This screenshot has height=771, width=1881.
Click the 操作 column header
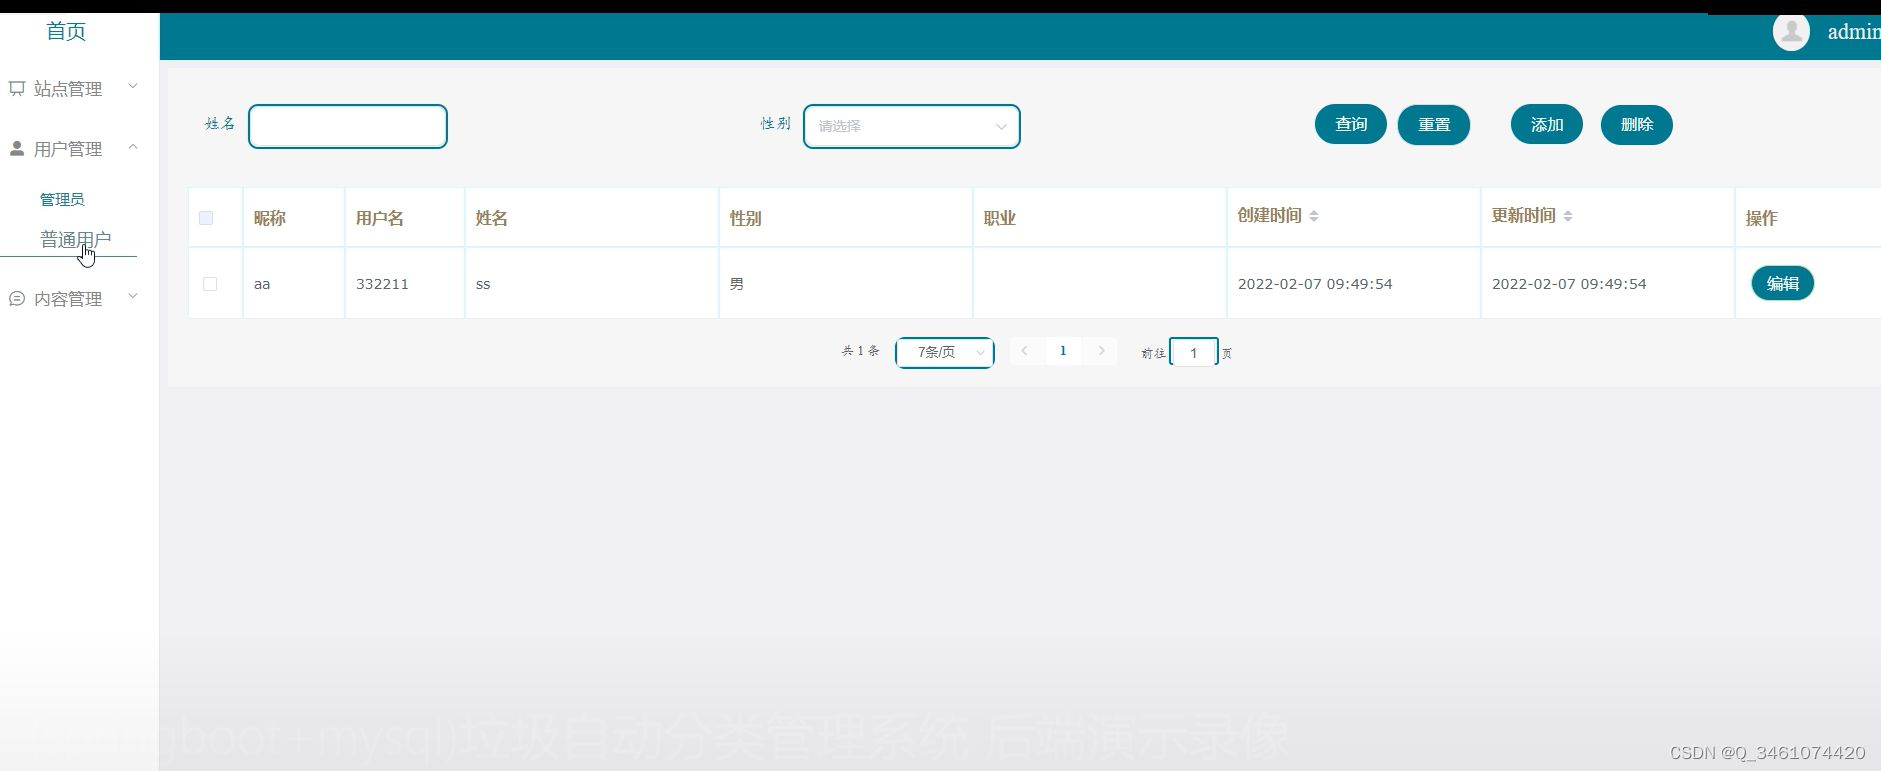click(x=1762, y=218)
